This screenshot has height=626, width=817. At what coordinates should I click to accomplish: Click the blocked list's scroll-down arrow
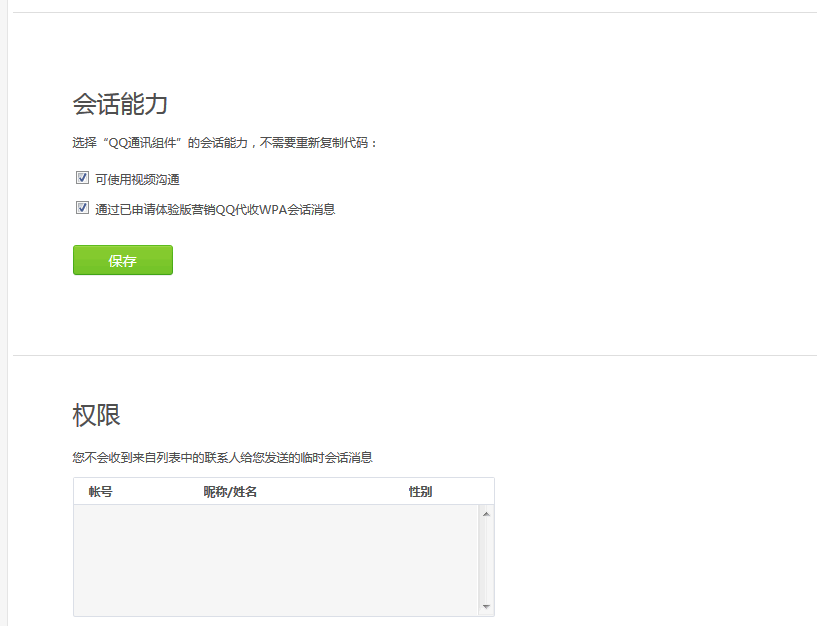coord(486,607)
